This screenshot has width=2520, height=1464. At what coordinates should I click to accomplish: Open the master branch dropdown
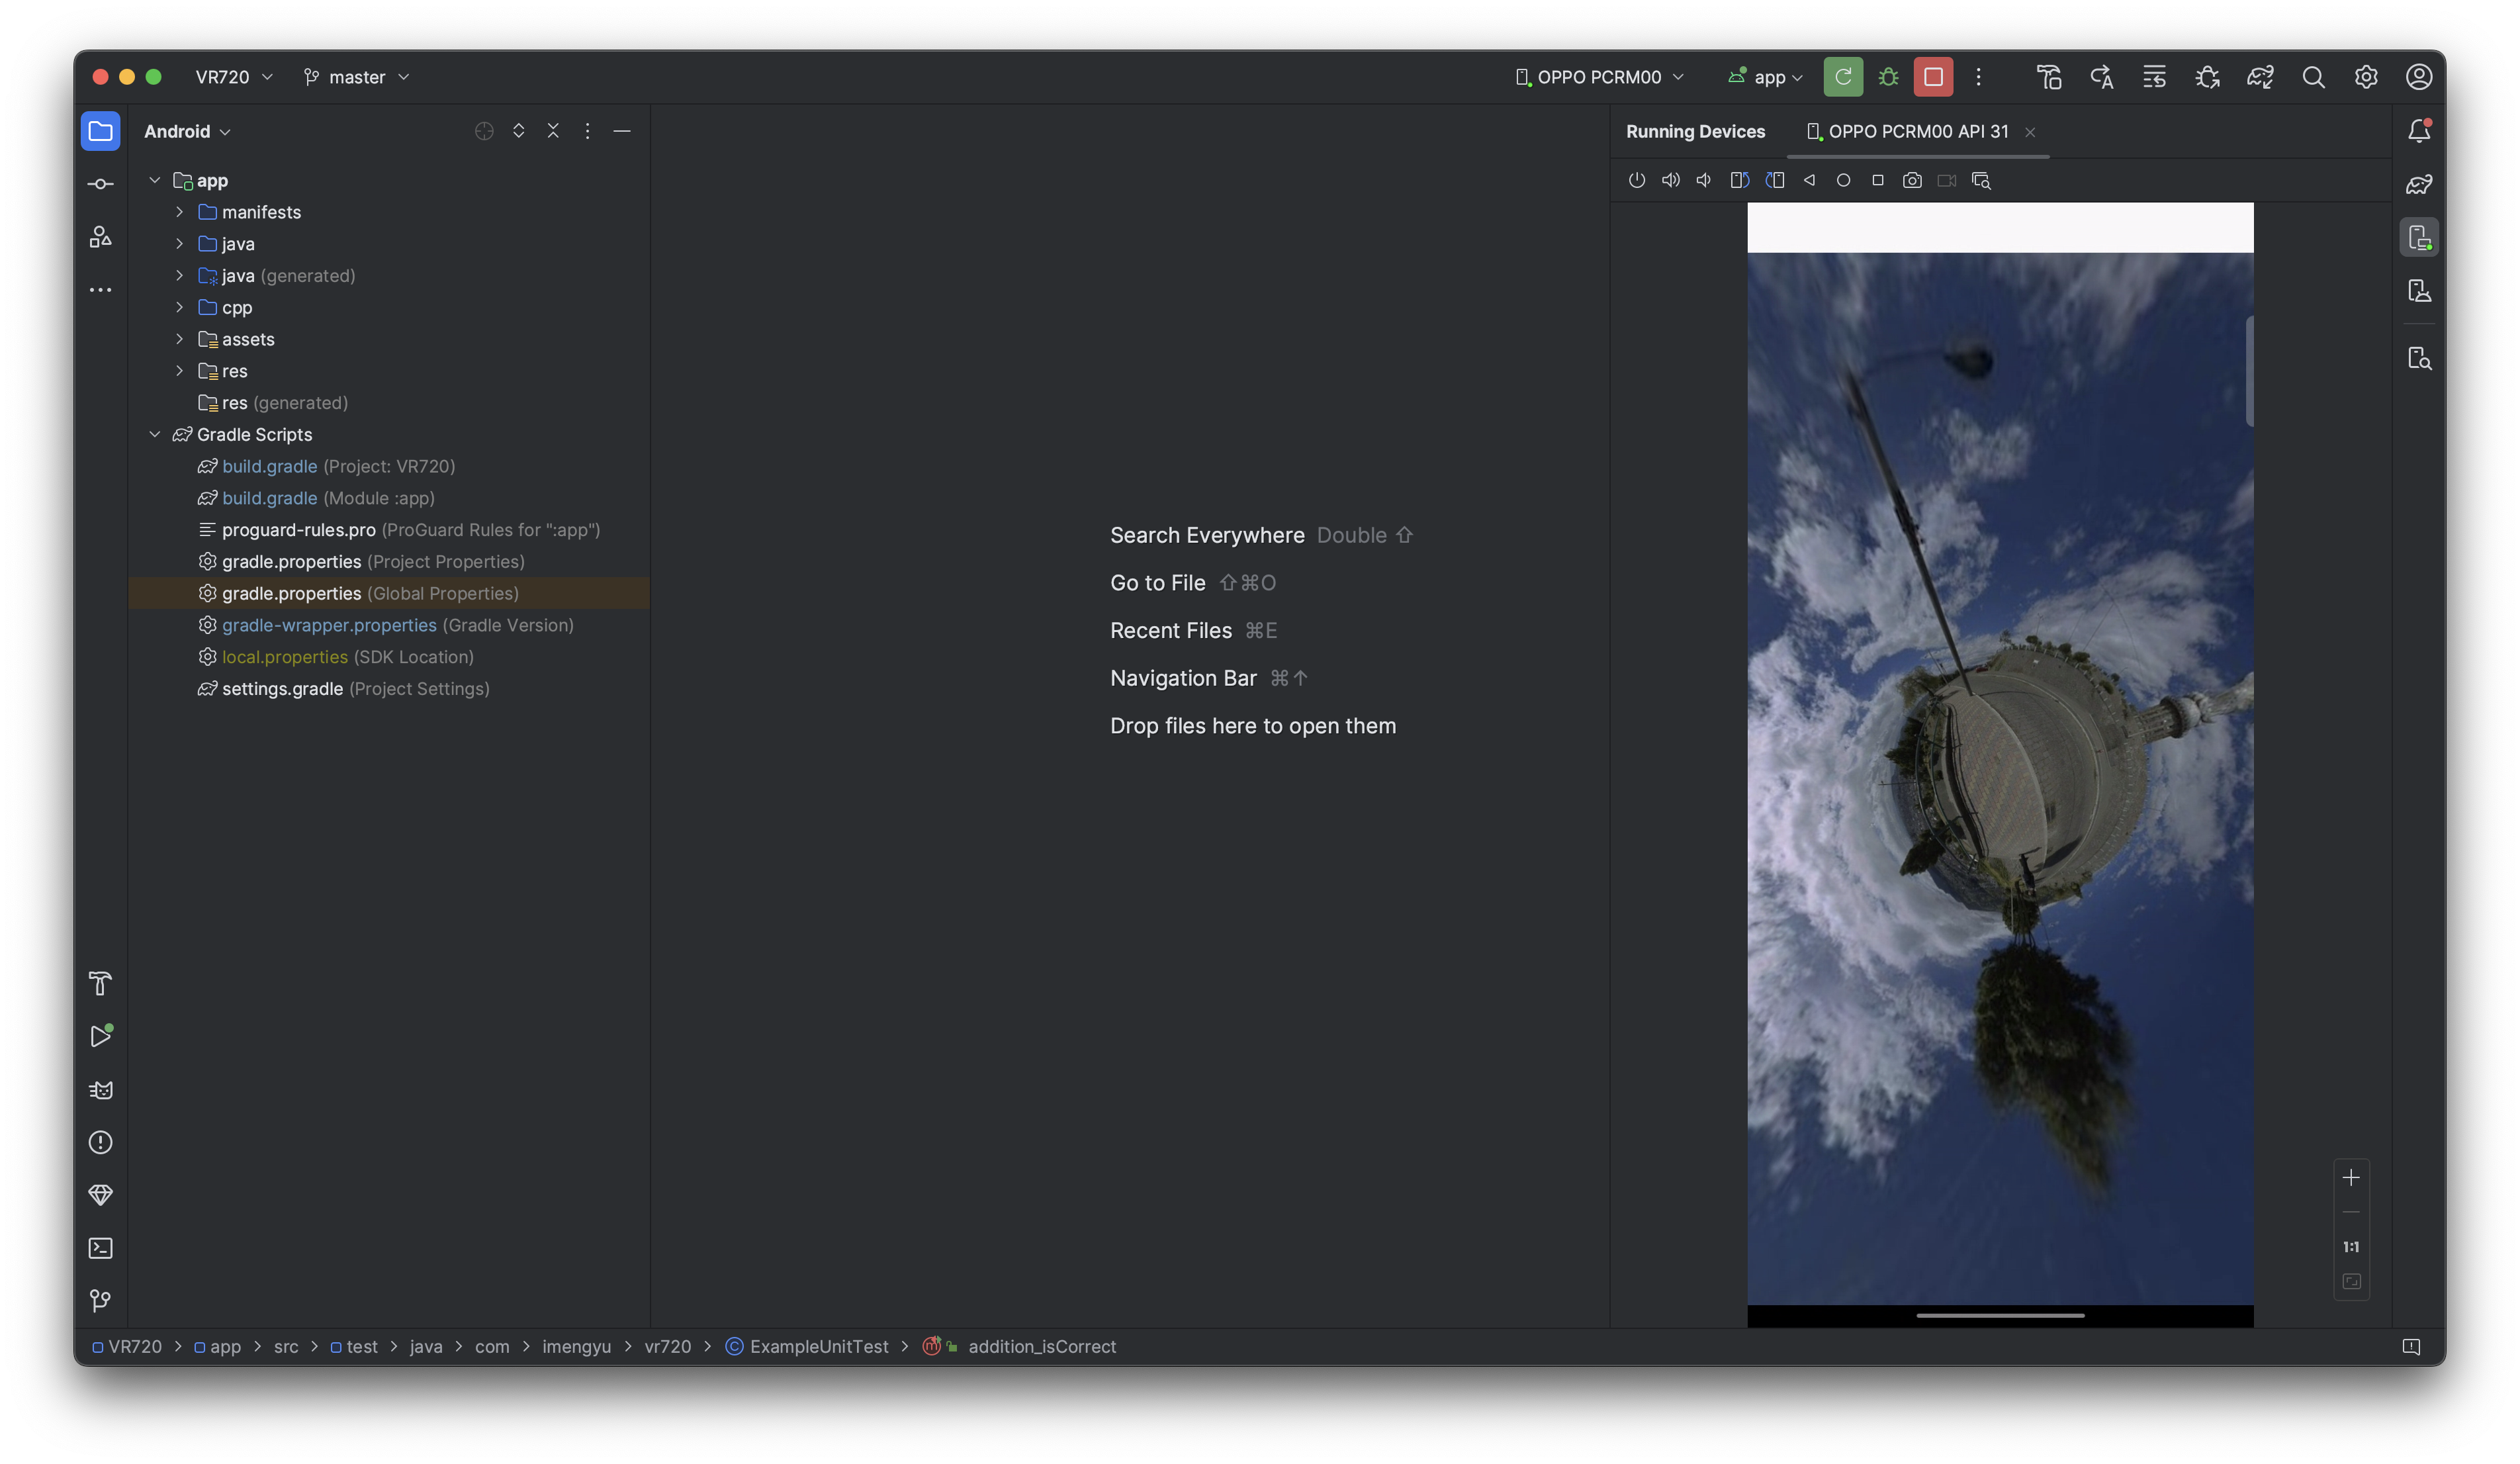click(x=357, y=77)
